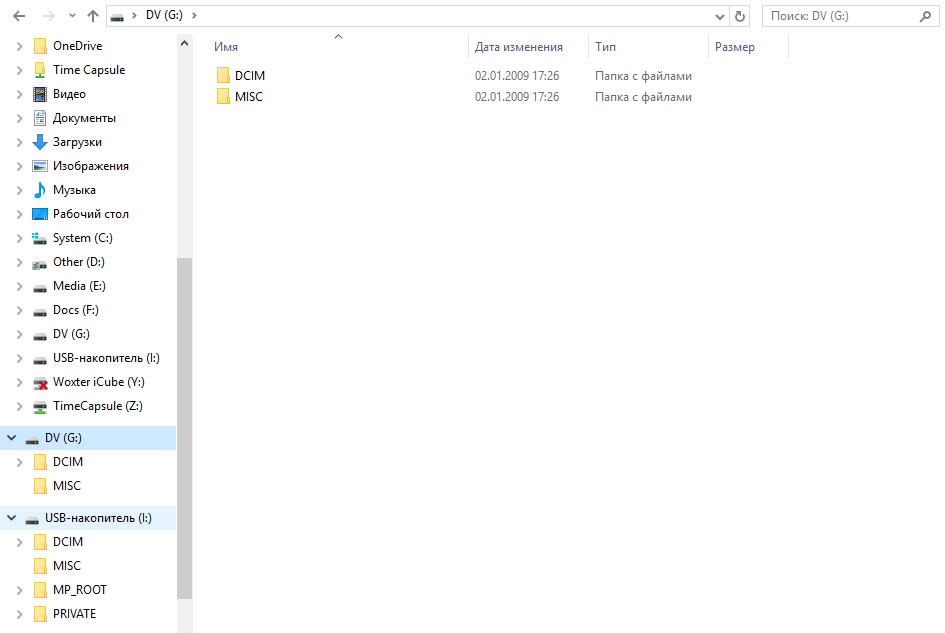The width and height of the screenshot is (945, 633).
Task: Expand MP_ROOT folder node
Action: pyautogui.click(x=19, y=590)
